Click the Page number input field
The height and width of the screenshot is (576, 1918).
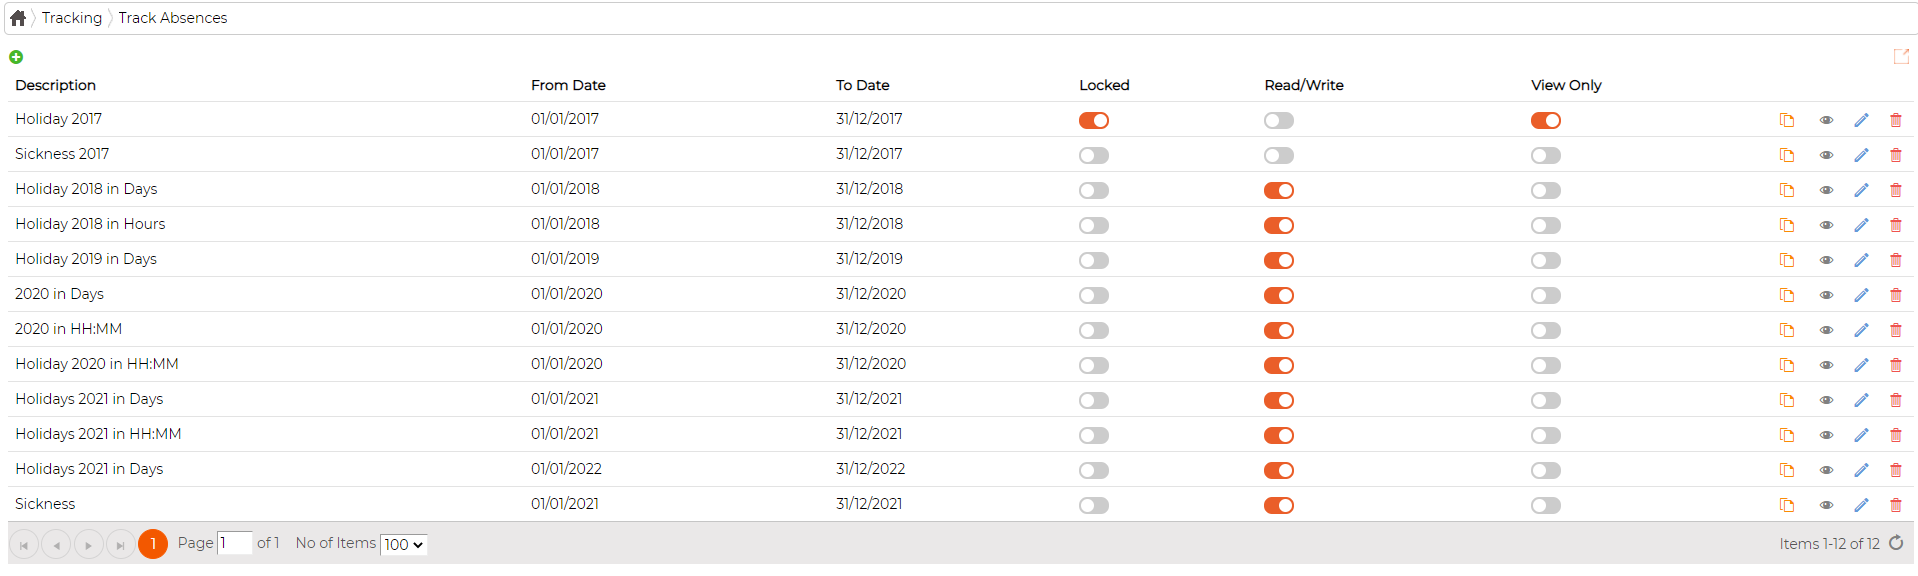point(235,543)
